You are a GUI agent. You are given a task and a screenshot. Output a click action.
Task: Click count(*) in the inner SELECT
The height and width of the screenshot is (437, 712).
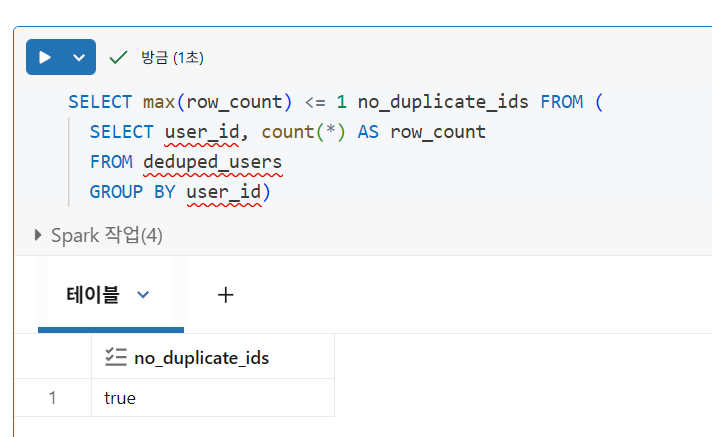click(303, 132)
